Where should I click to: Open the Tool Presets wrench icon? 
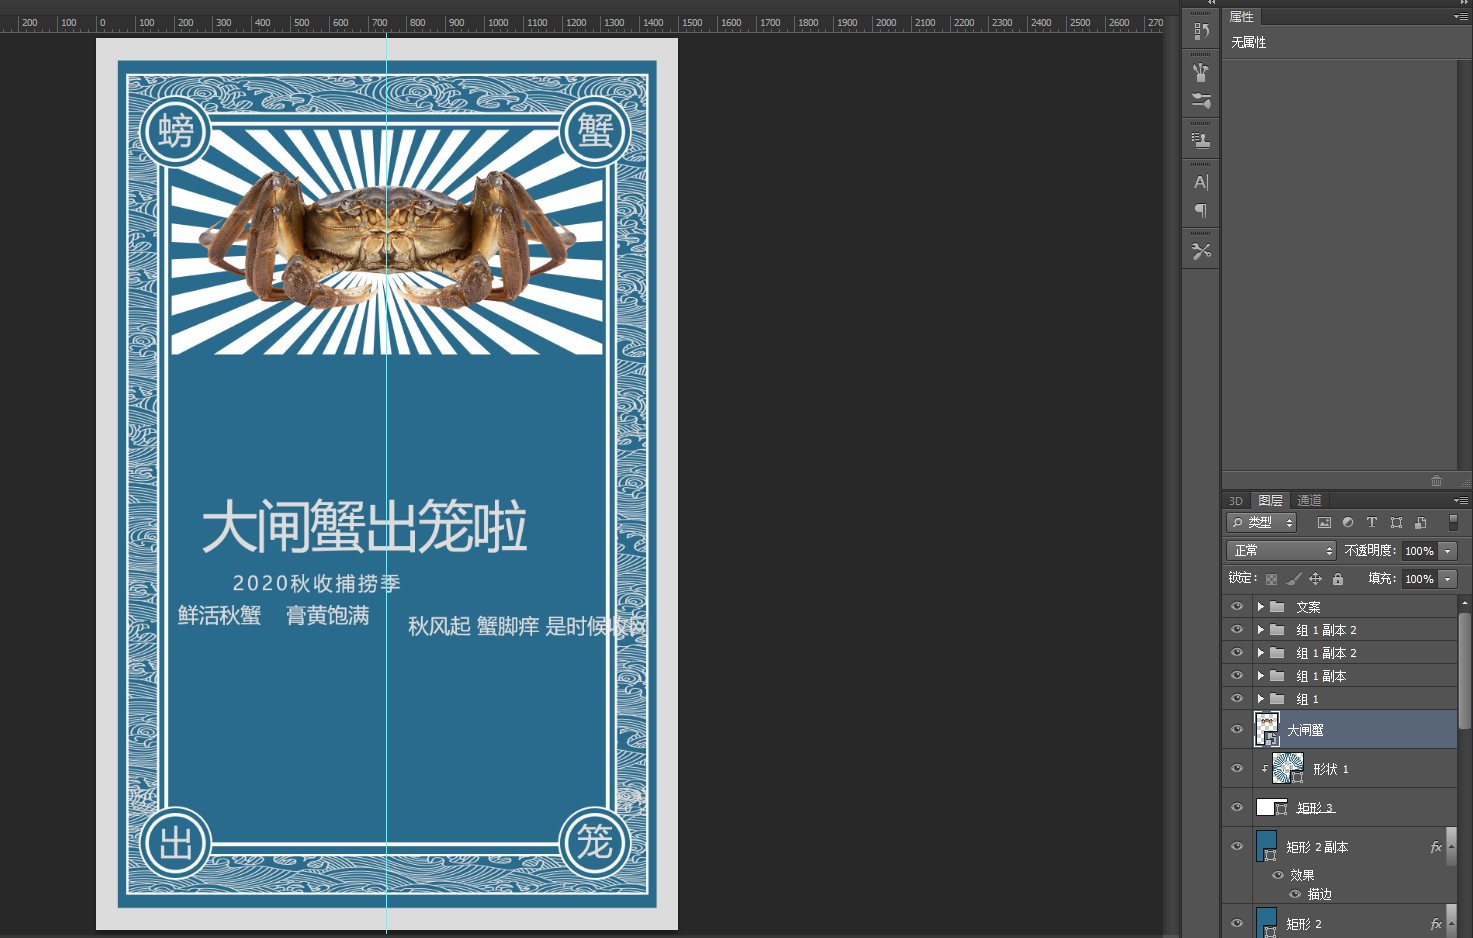tap(1201, 251)
